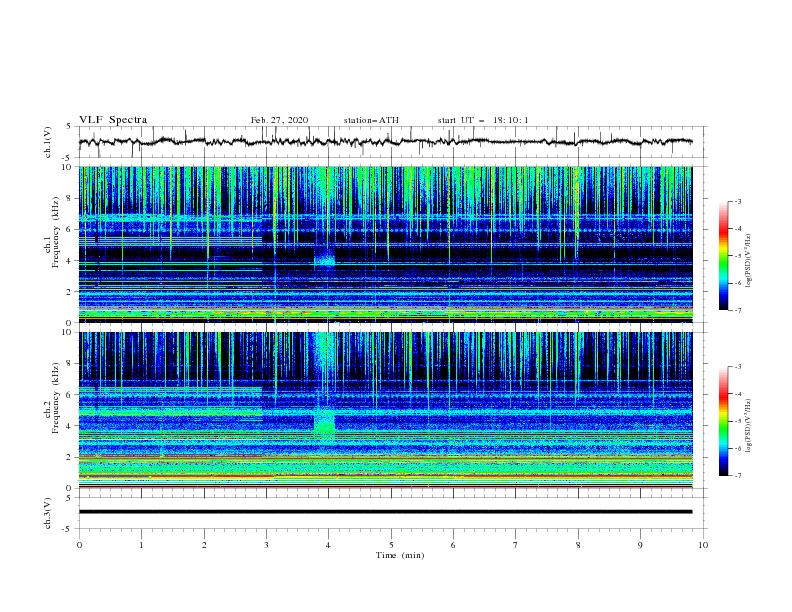Click the "ch.1(V)" waveform axis label

click(48, 142)
